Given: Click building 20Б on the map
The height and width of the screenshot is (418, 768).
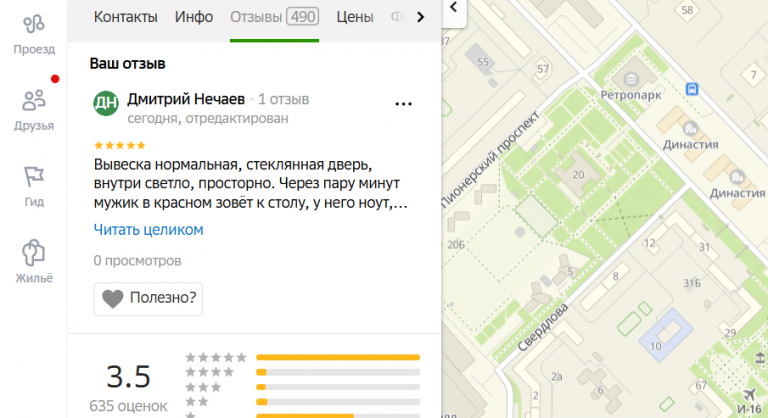Looking at the screenshot, I should [456, 245].
